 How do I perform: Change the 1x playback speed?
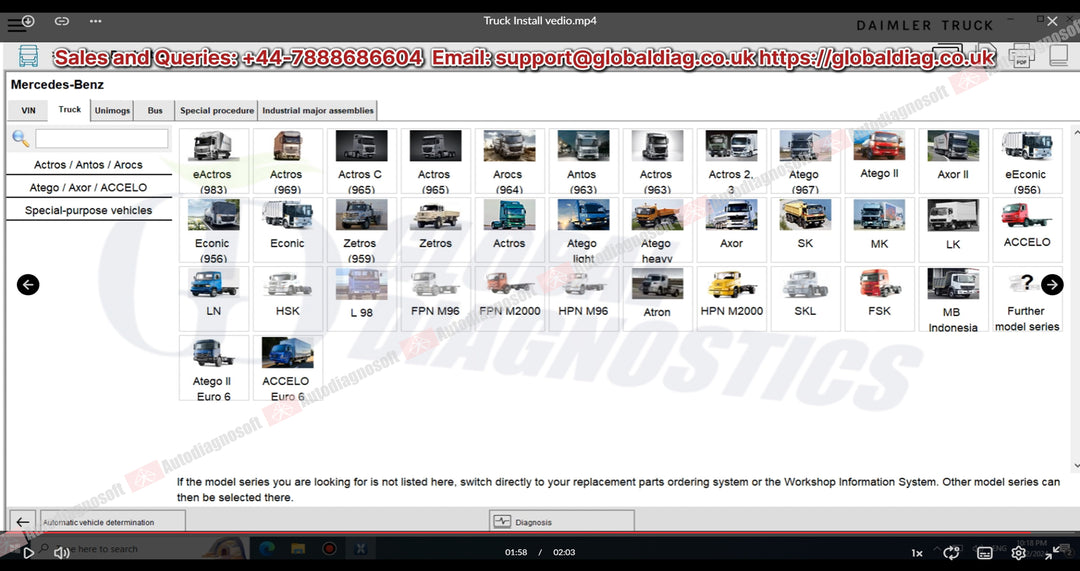click(917, 553)
